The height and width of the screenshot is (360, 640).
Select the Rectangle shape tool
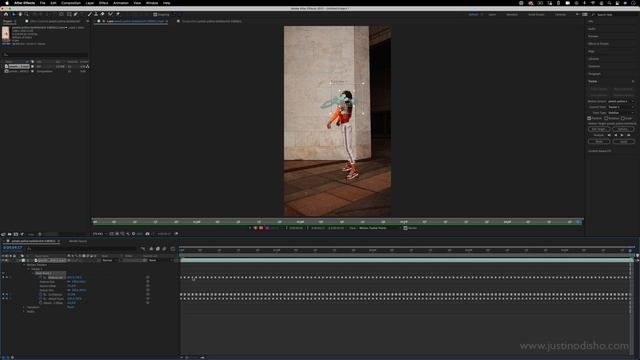69,14
